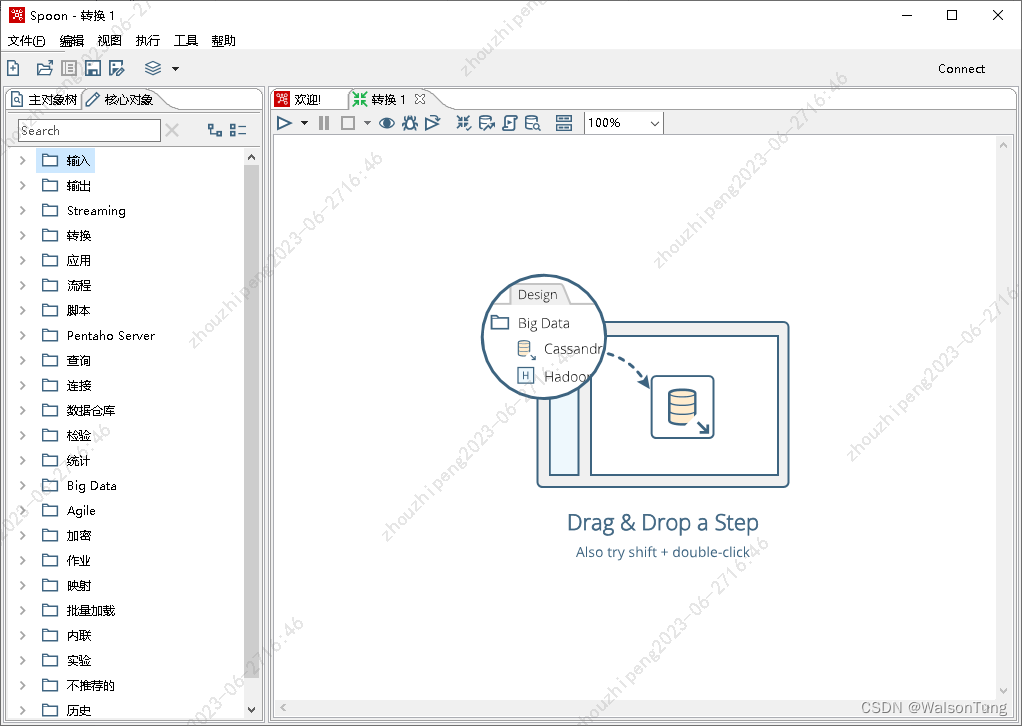Select the 加密 folder
1022x726 pixels.
[x=67, y=535]
